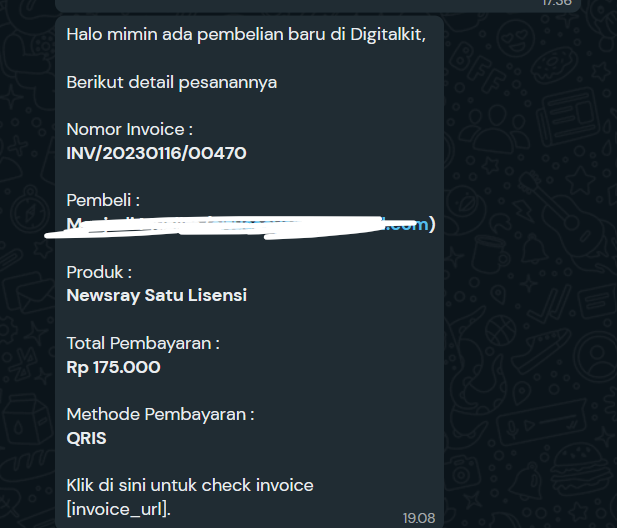Screen dimensions: 617x528
Task: Click the "Total Pembayaran :" label
Action: point(143,343)
